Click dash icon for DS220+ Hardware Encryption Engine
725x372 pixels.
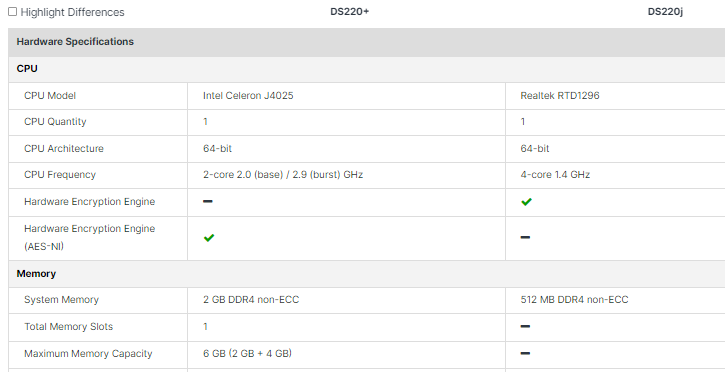click(x=208, y=201)
